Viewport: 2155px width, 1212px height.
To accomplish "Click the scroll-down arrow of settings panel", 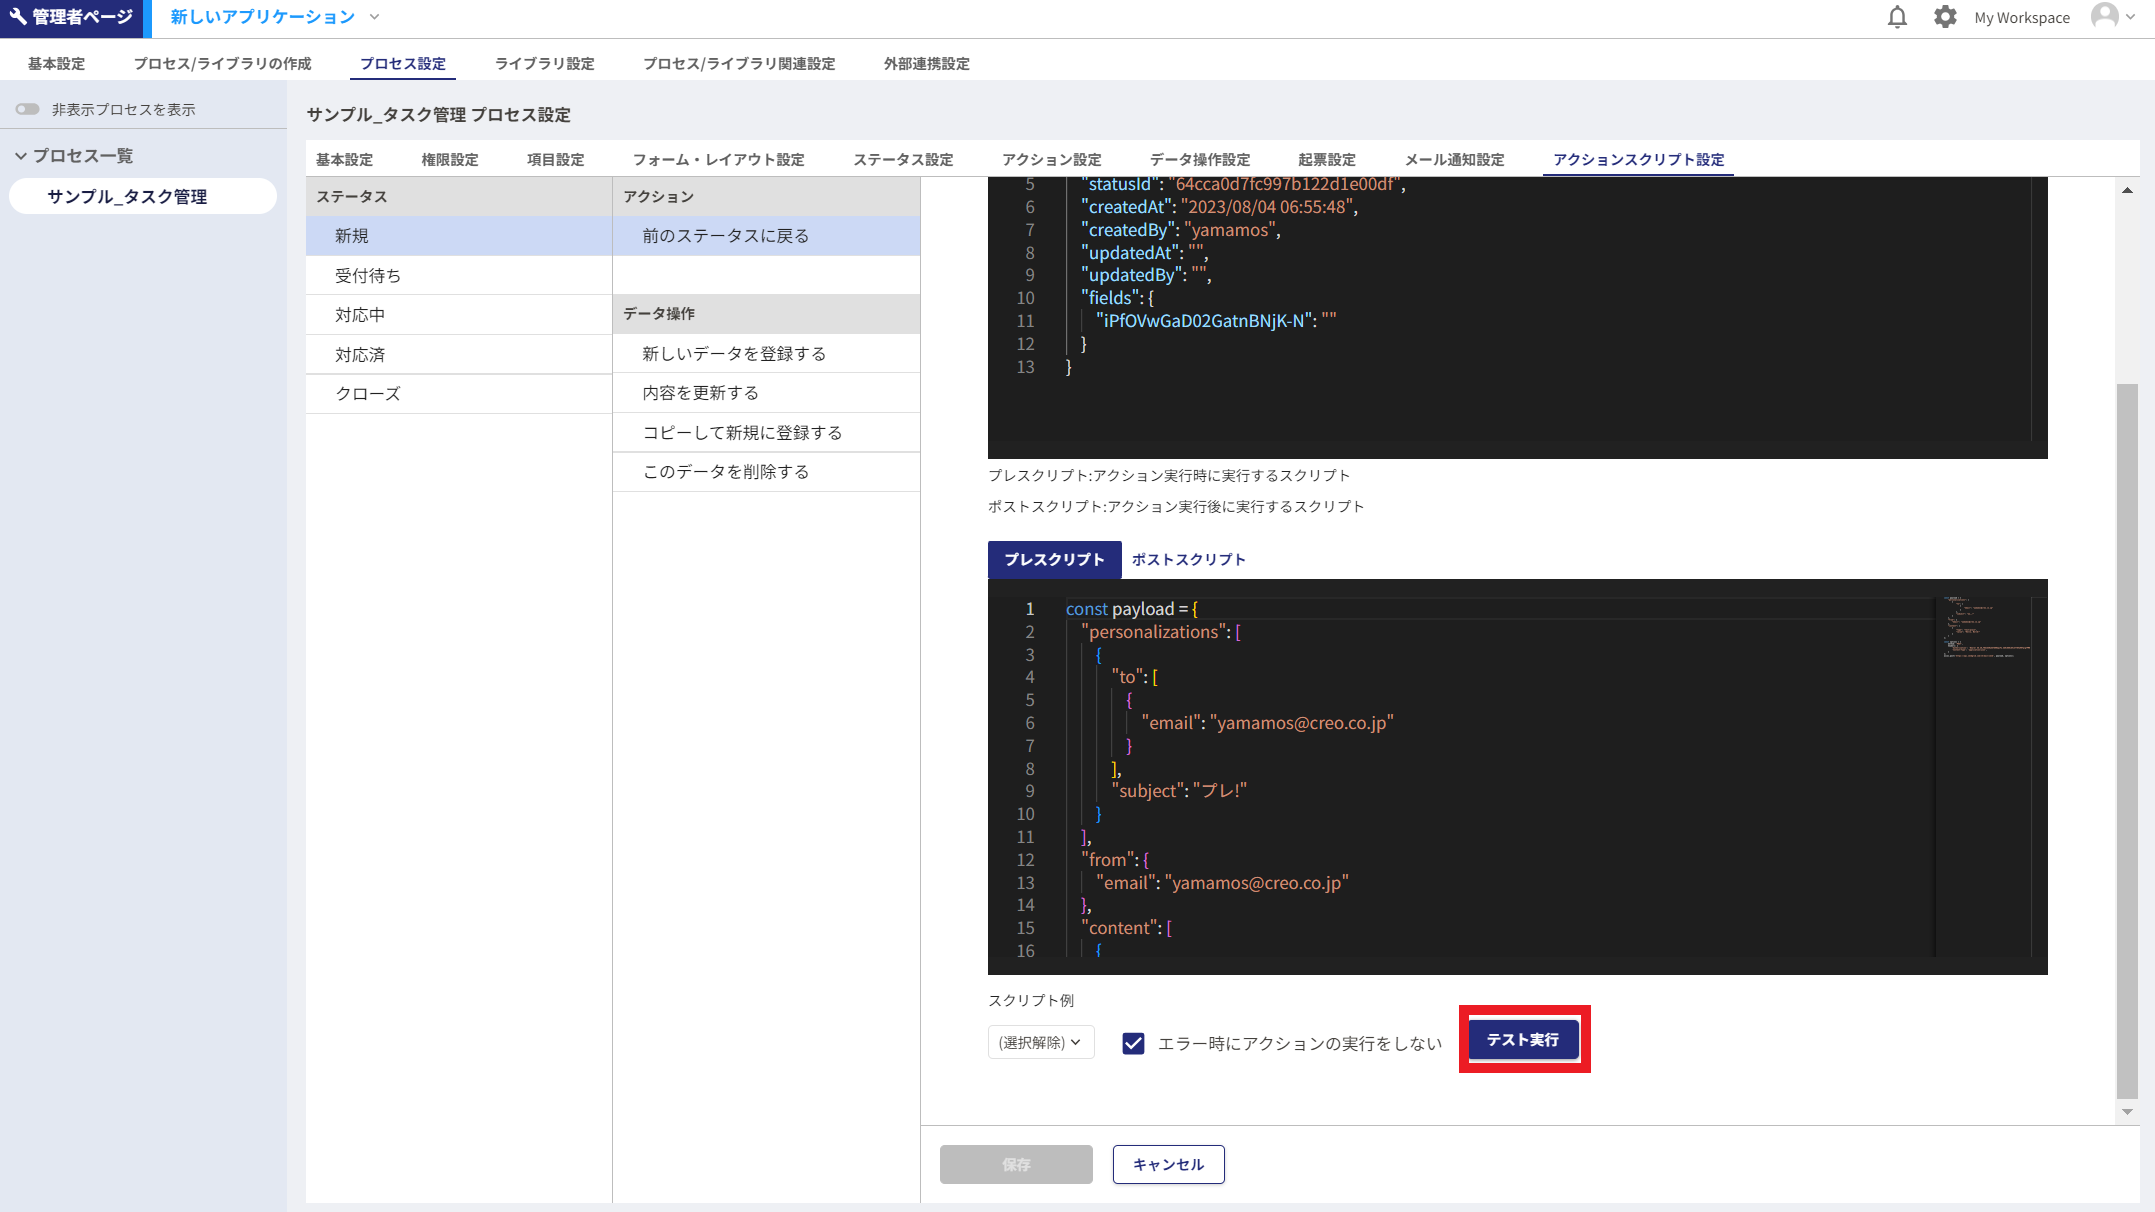I will [2127, 1112].
